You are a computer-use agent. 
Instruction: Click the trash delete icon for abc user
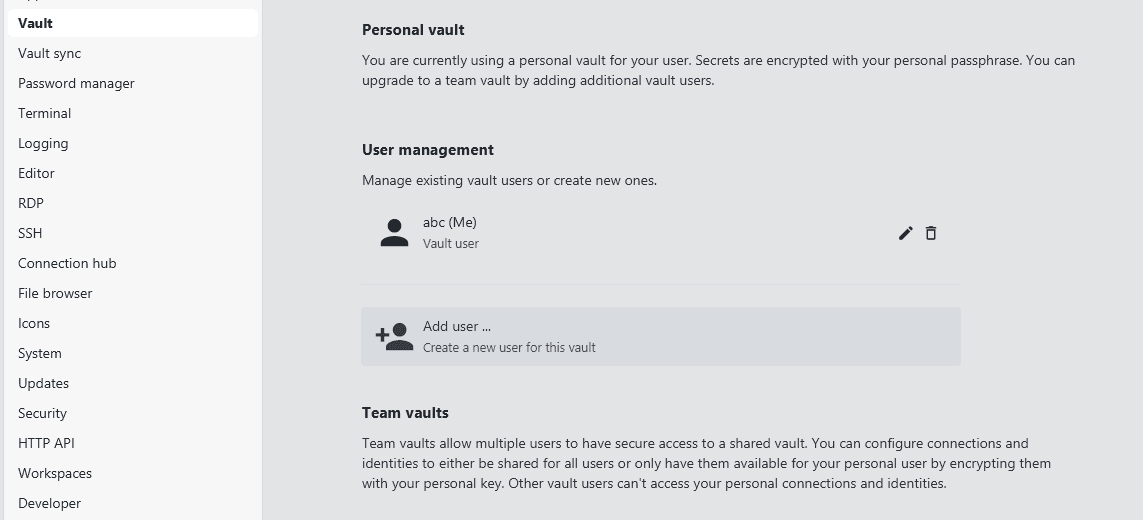point(931,233)
